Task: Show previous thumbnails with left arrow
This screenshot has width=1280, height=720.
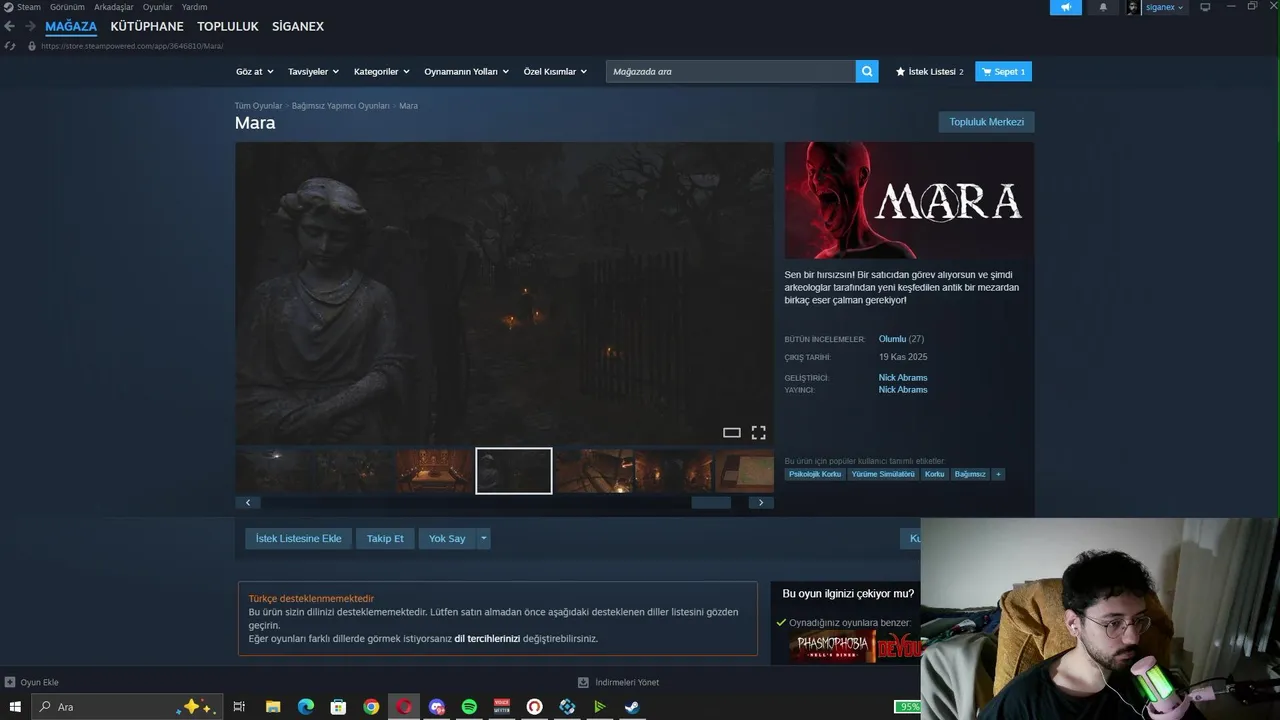Action: (x=247, y=502)
